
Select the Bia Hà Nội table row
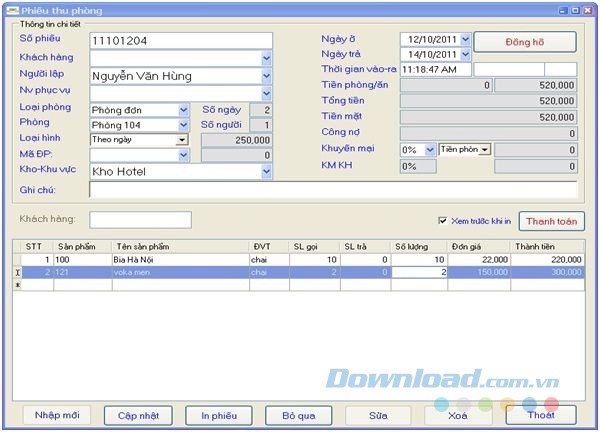[180, 258]
